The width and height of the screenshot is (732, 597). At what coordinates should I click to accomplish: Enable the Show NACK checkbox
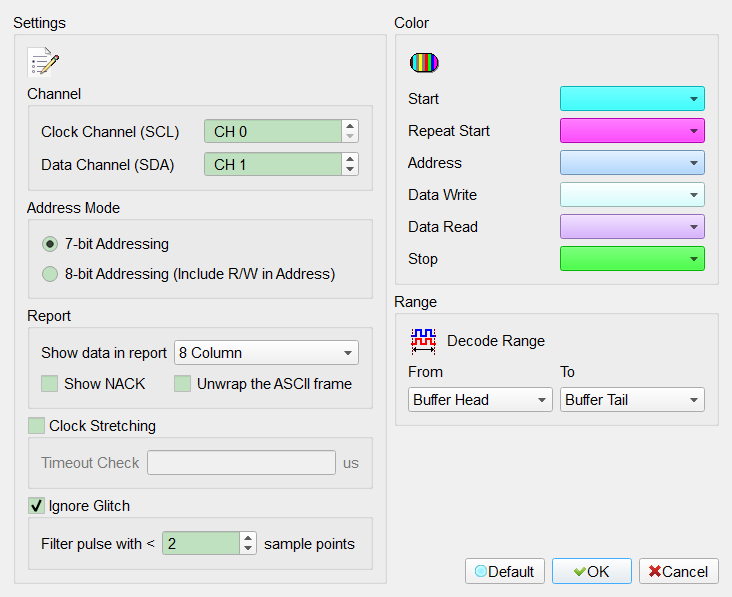click(49, 384)
